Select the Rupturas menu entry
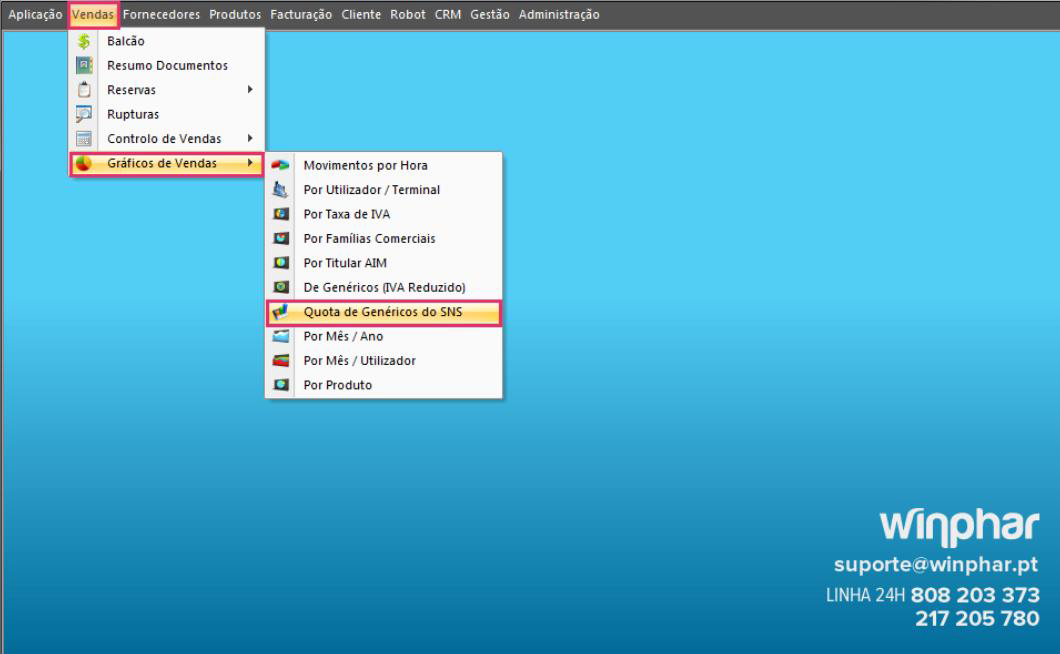The image size is (1060, 654). (x=166, y=114)
